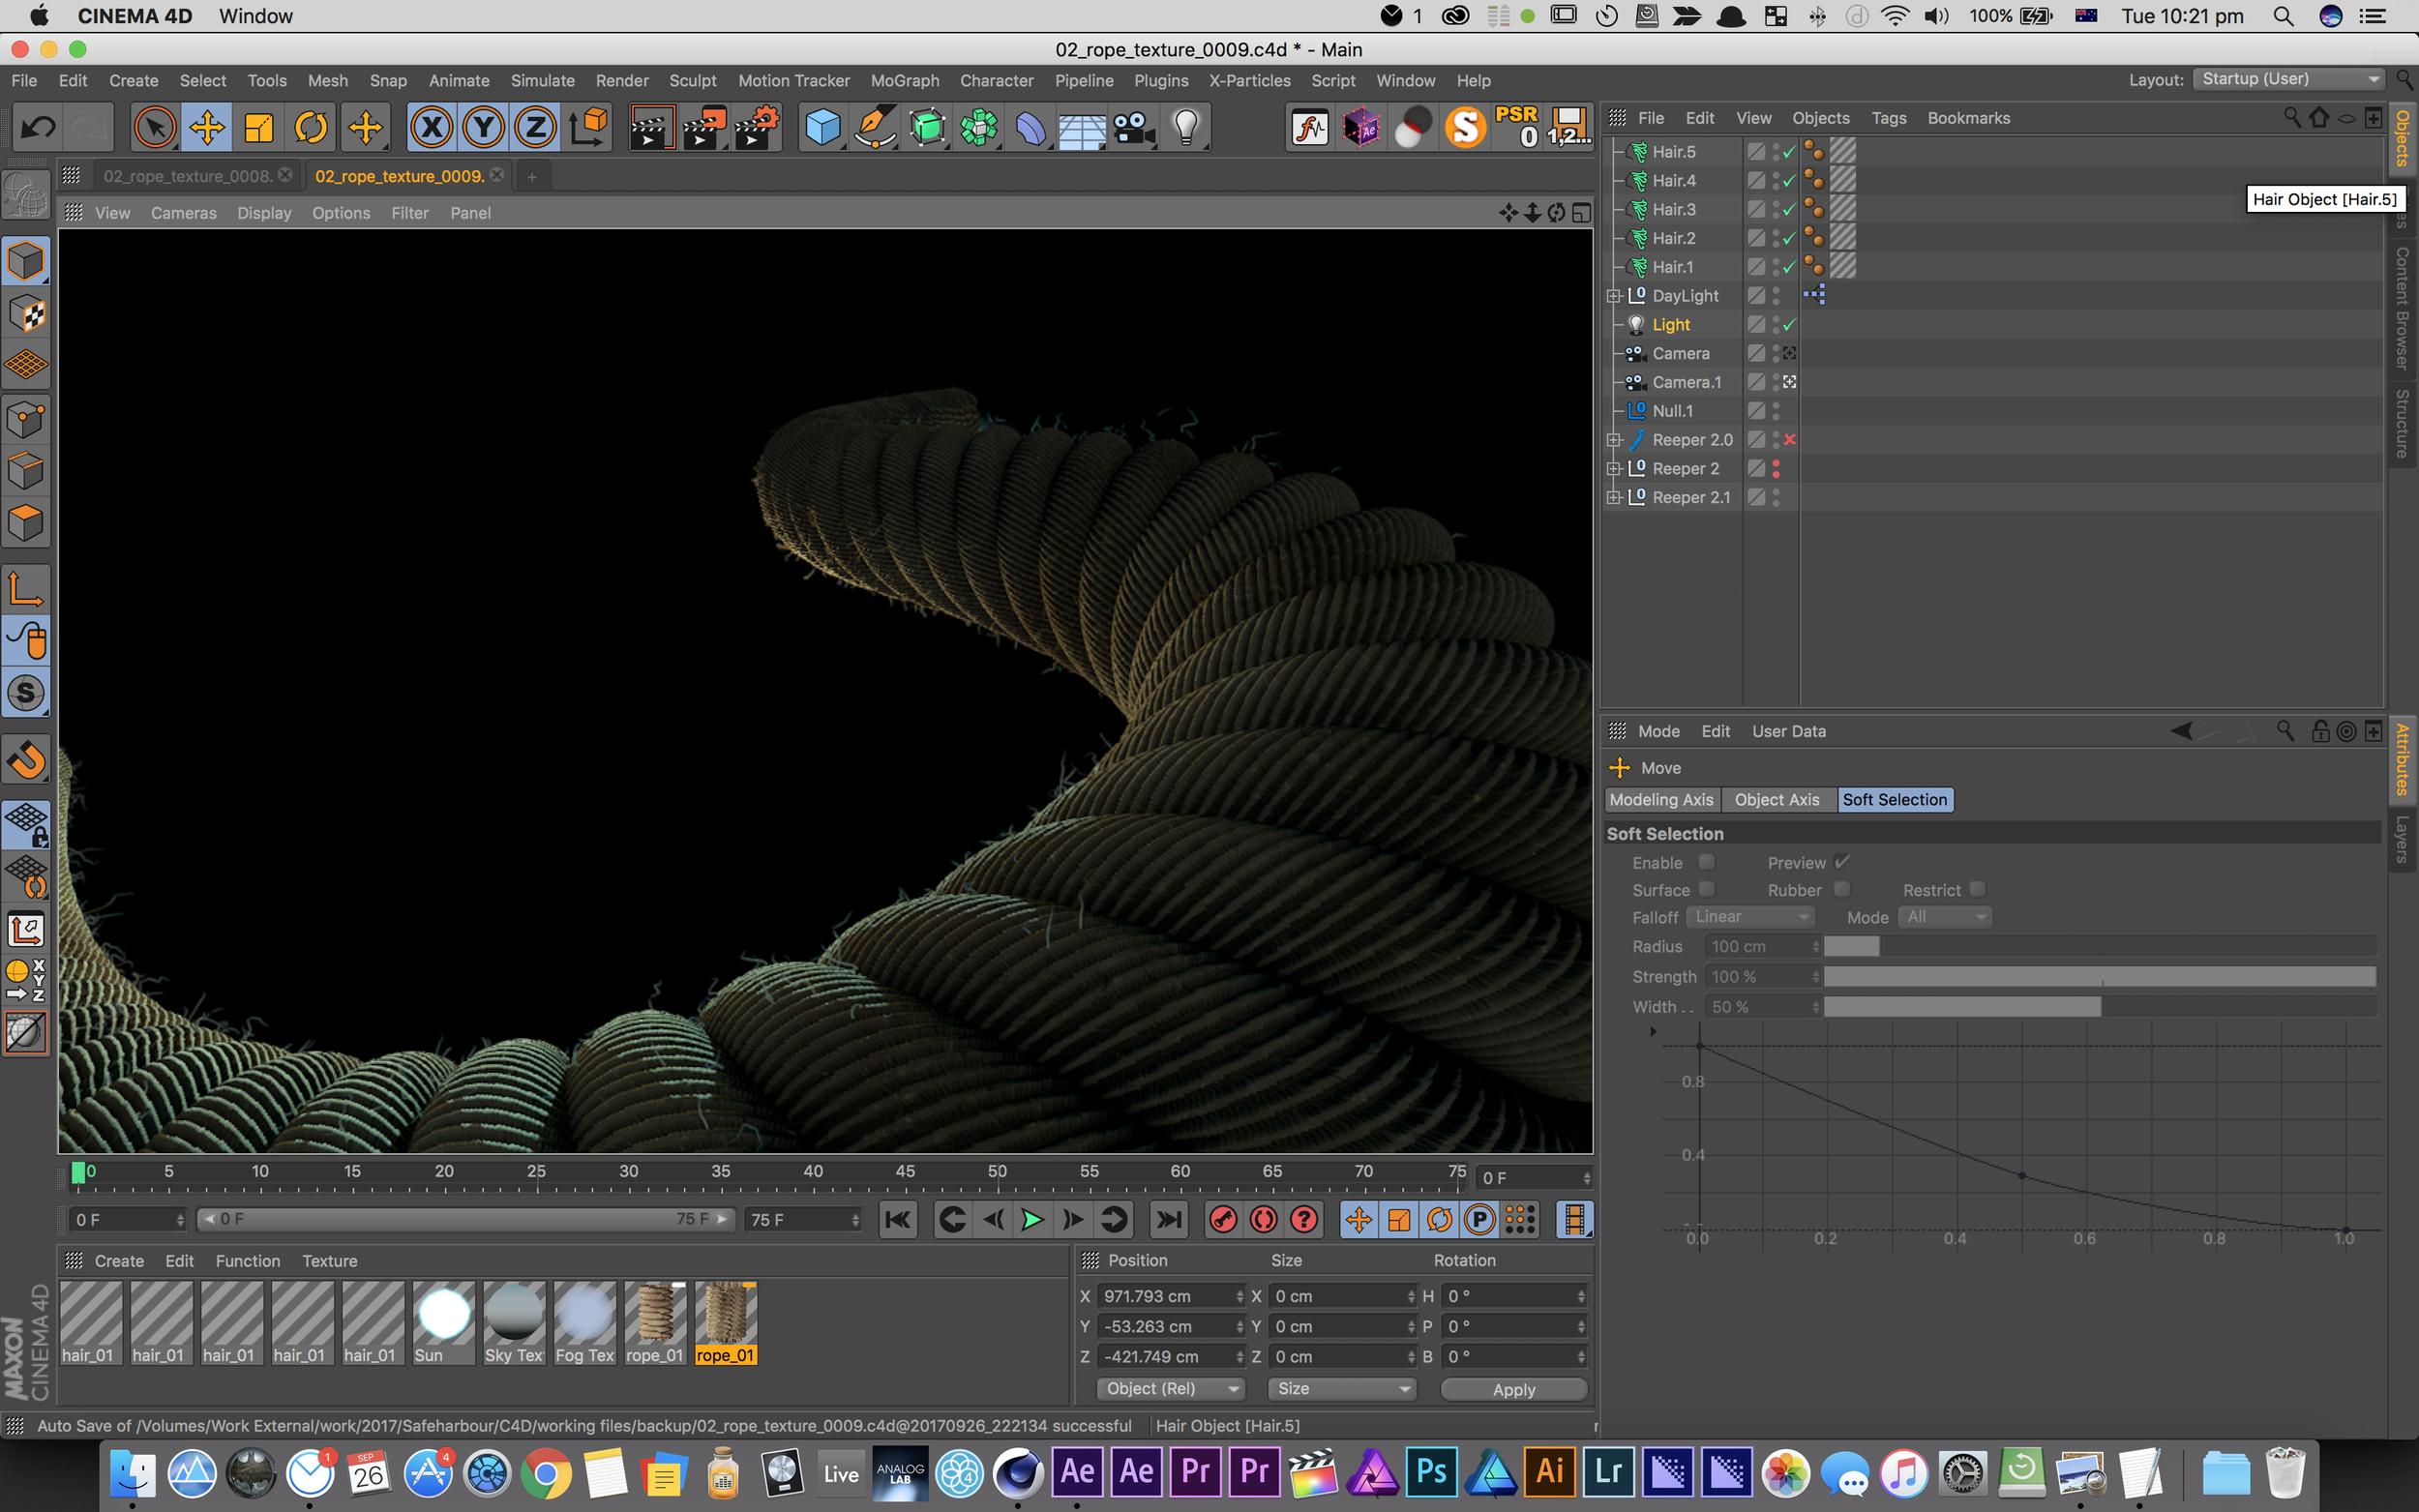2419x1512 pixels.
Task: Open the viewport Cameras menu
Action: coord(183,213)
